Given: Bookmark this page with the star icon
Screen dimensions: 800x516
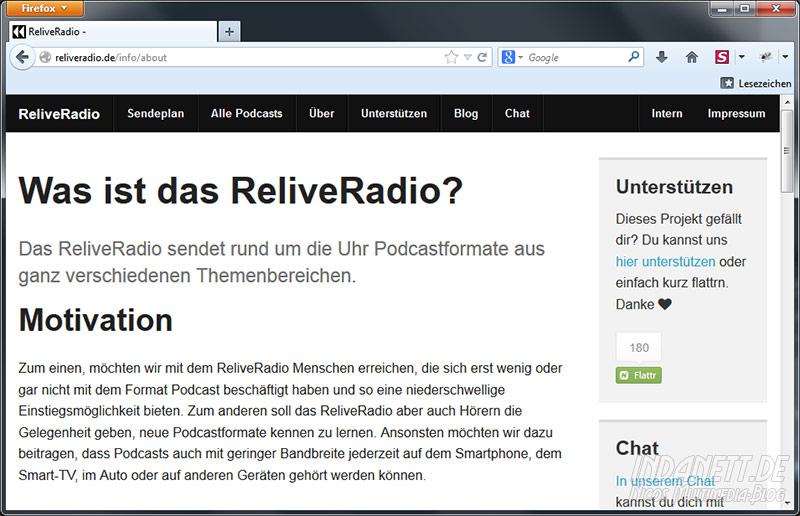Looking at the screenshot, I should coord(451,57).
